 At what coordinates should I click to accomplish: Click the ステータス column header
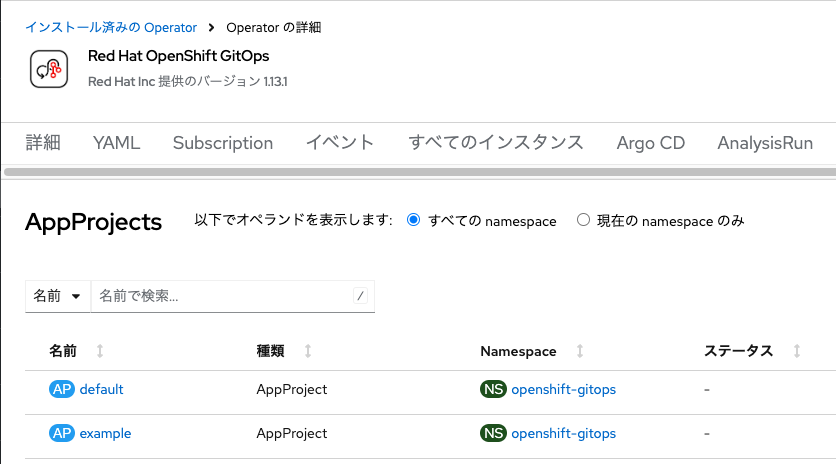738,351
